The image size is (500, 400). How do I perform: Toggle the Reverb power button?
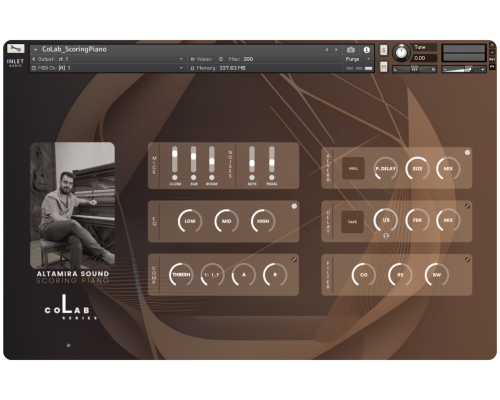(x=467, y=152)
